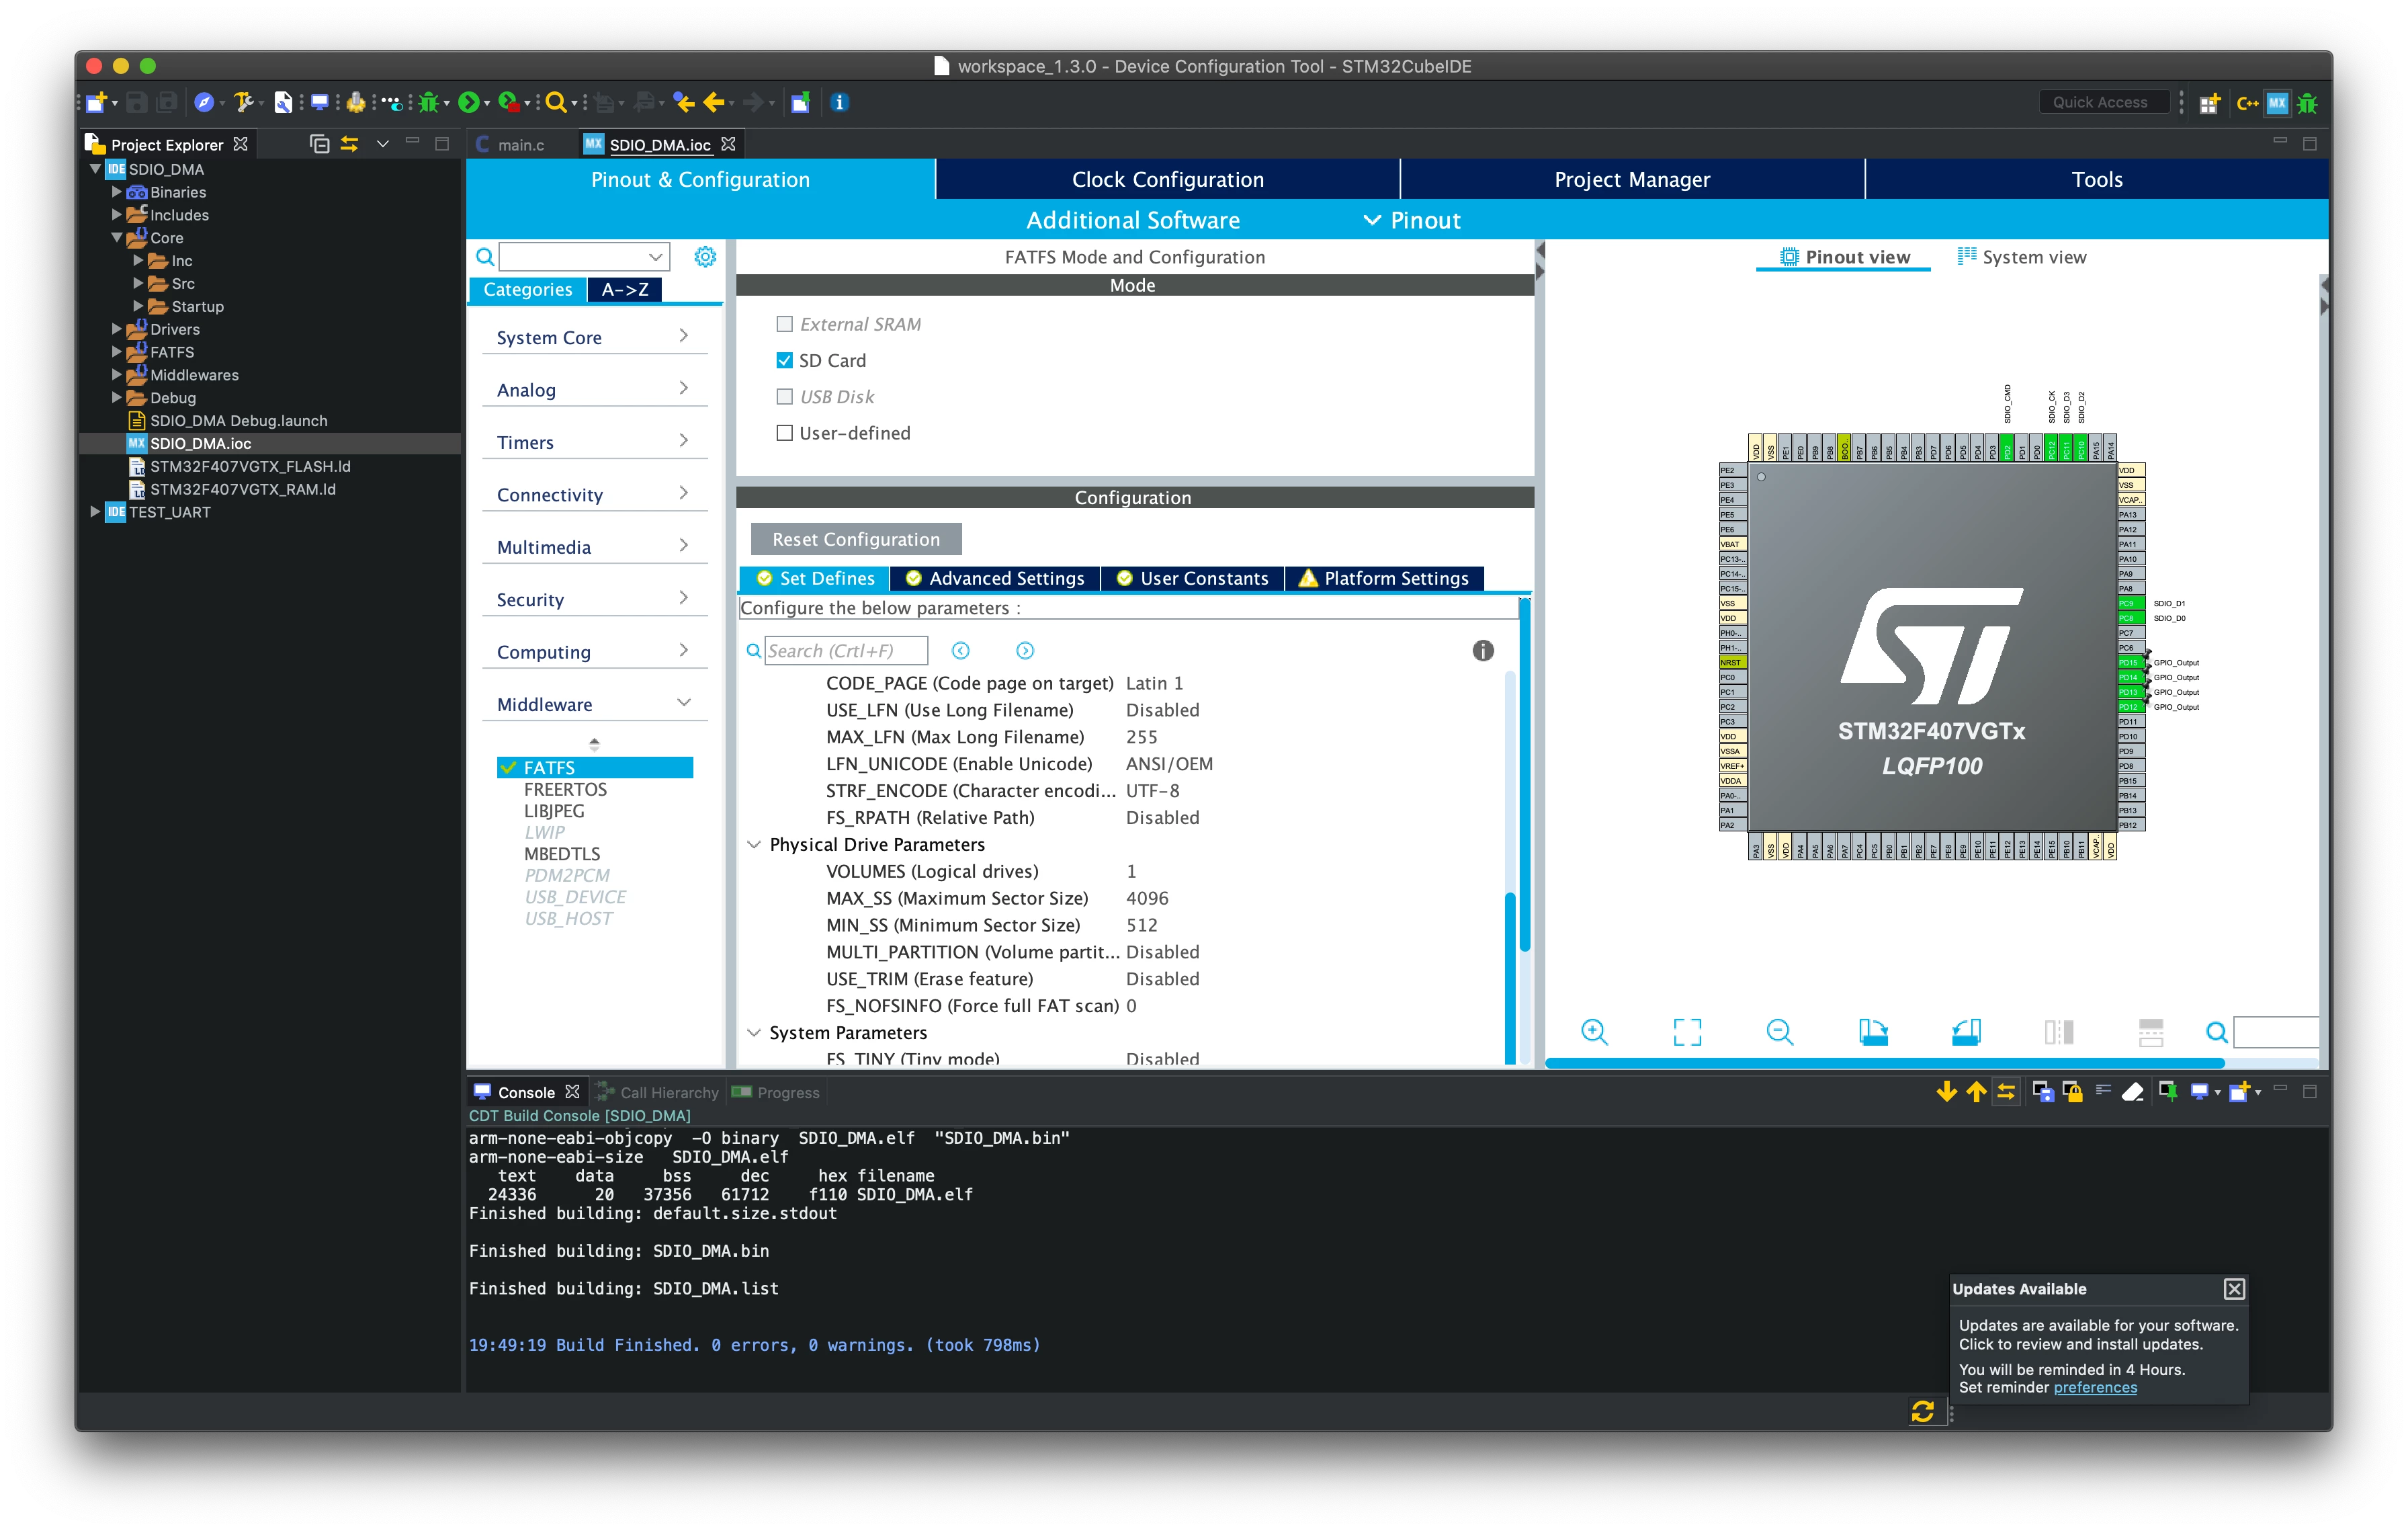Image resolution: width=2408 pixels, height=1531 pixels.
Task: Click the green Run button in the toolbar
Action: click(468, 102)
